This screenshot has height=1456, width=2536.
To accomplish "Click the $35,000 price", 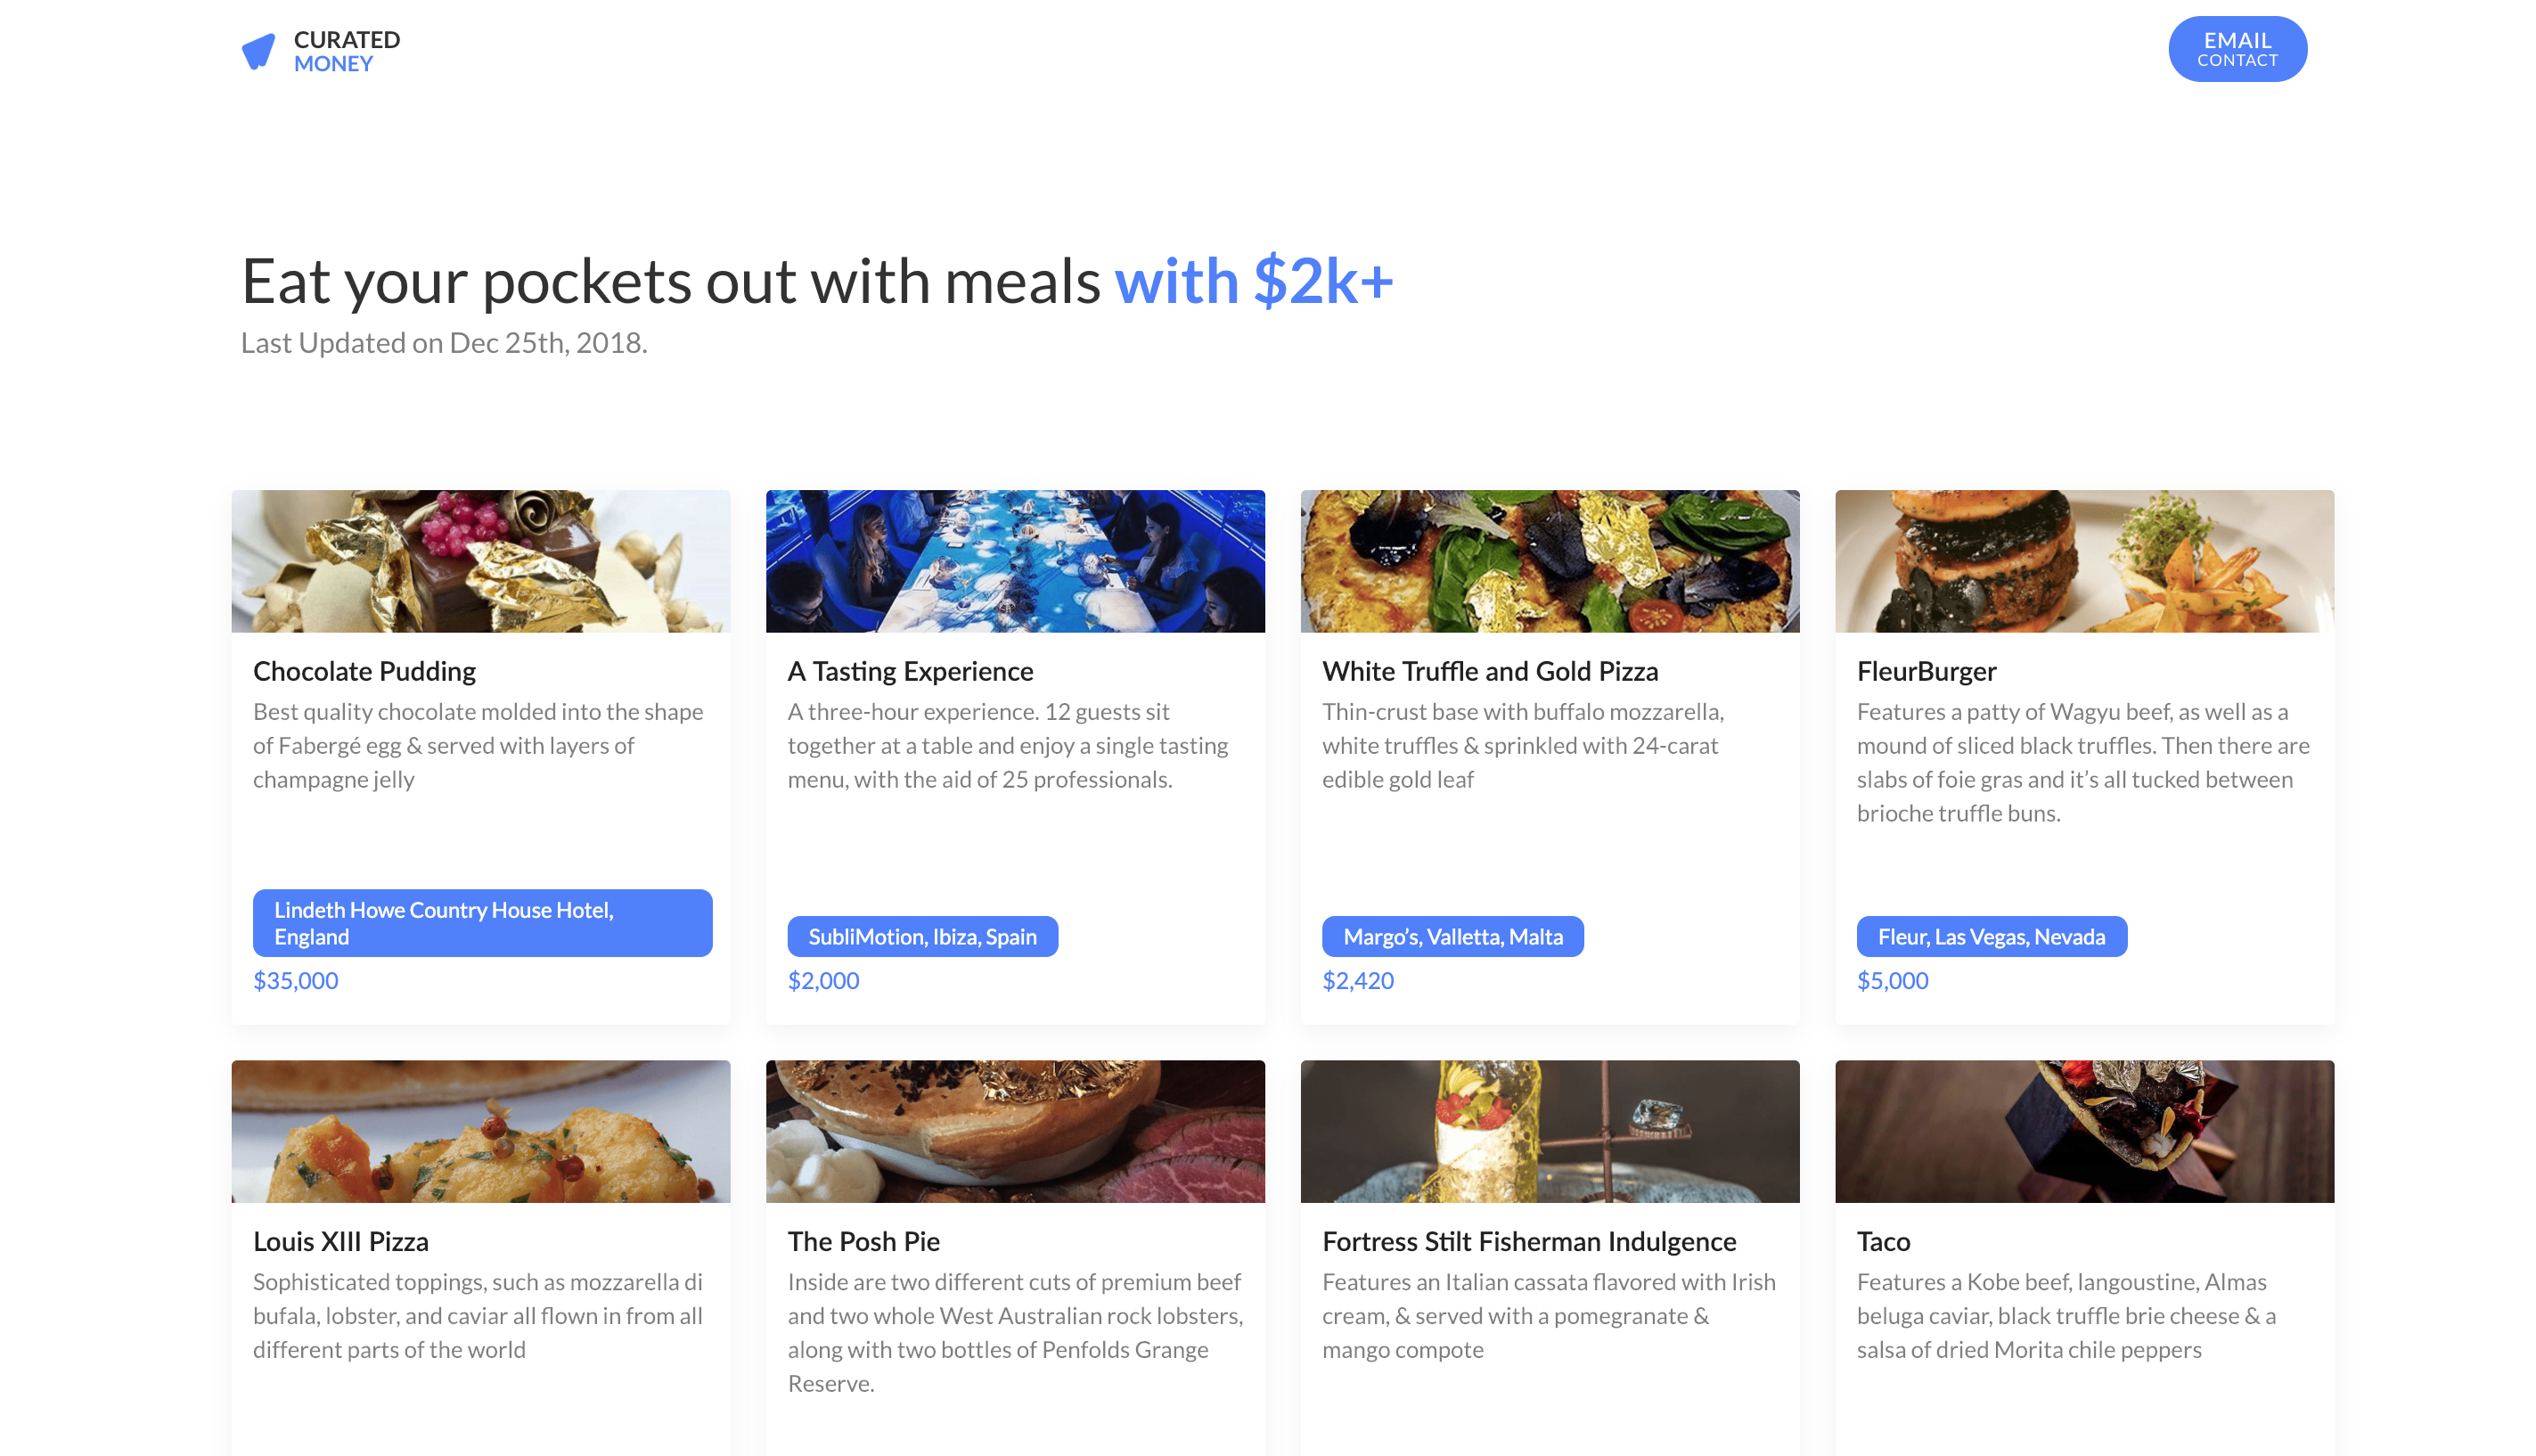I will coord(296,981).
